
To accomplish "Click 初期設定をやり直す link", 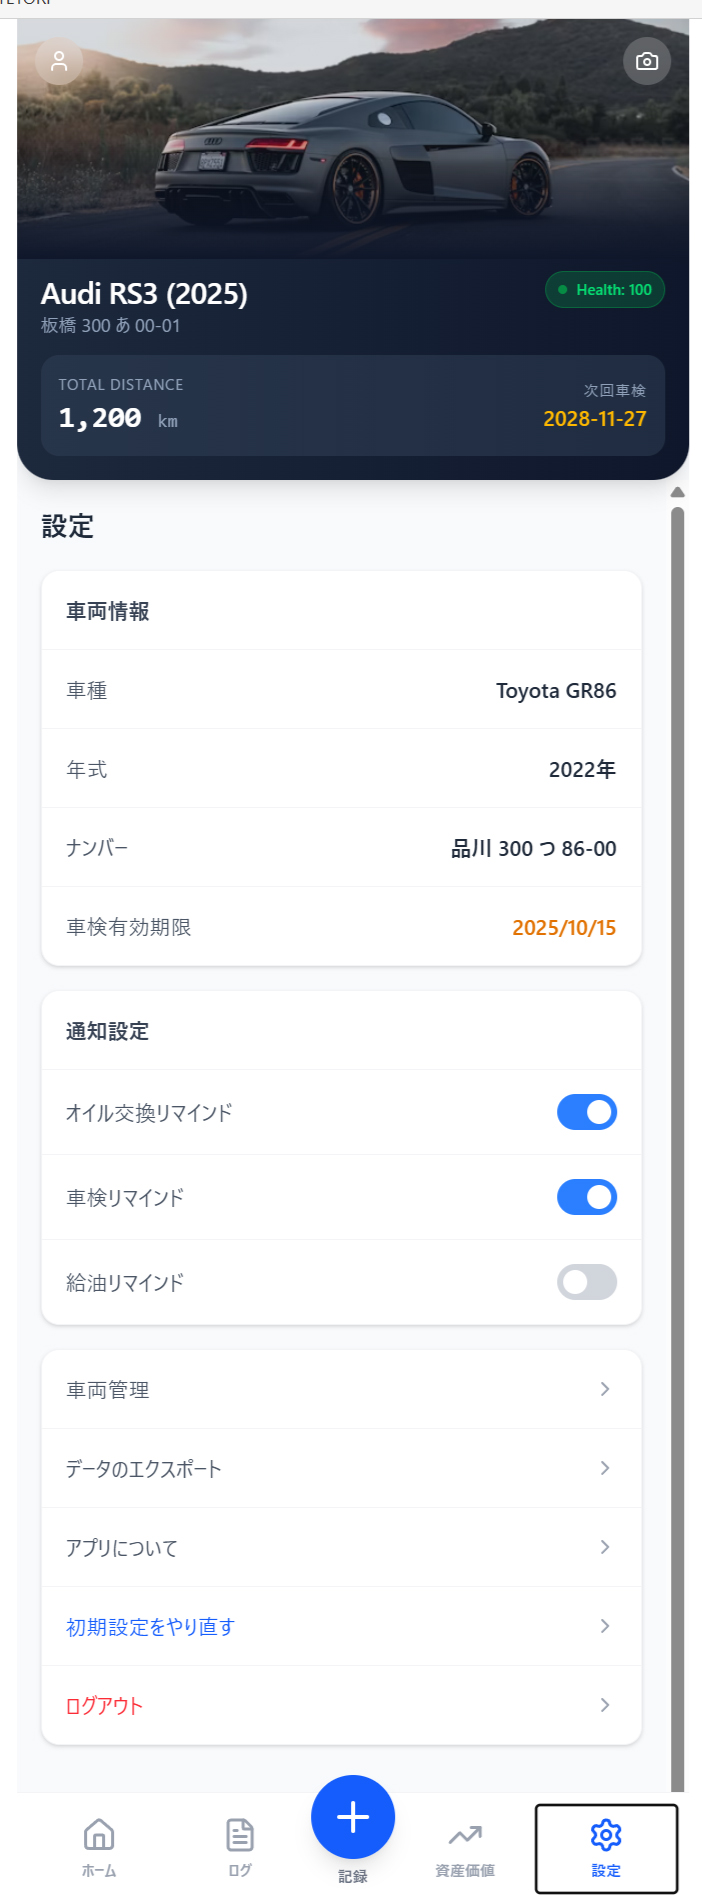I will coord(150,1627).
